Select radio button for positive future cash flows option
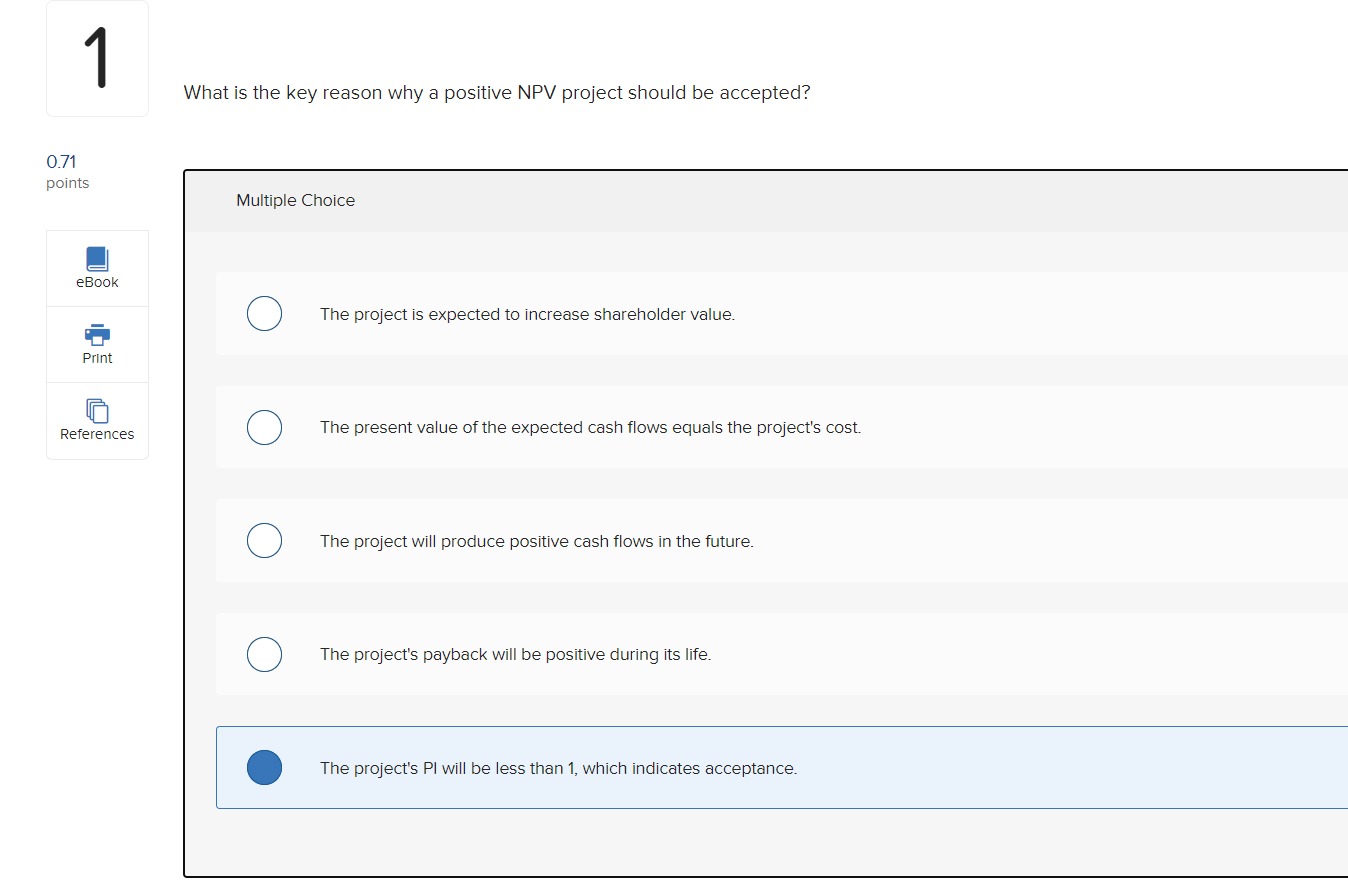The width and height of the screenshot is (1348, 896). point(264,540)
